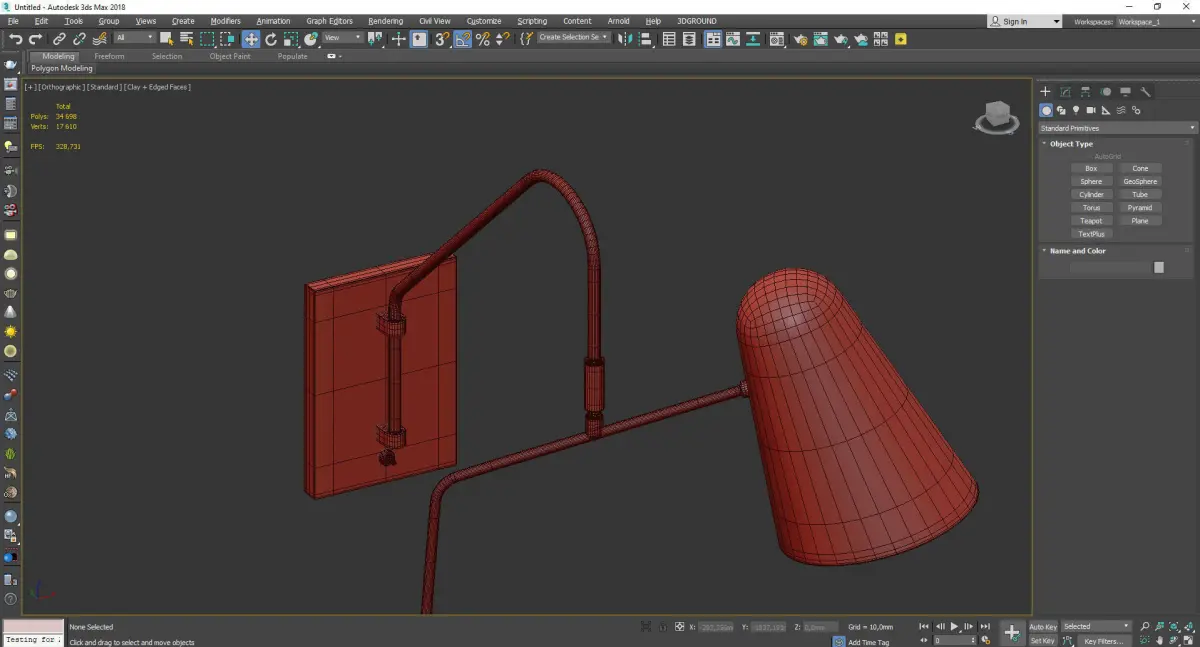Click the Key Filters button
This screenshot has width=1200, height=647.
tap(1102, 640)
